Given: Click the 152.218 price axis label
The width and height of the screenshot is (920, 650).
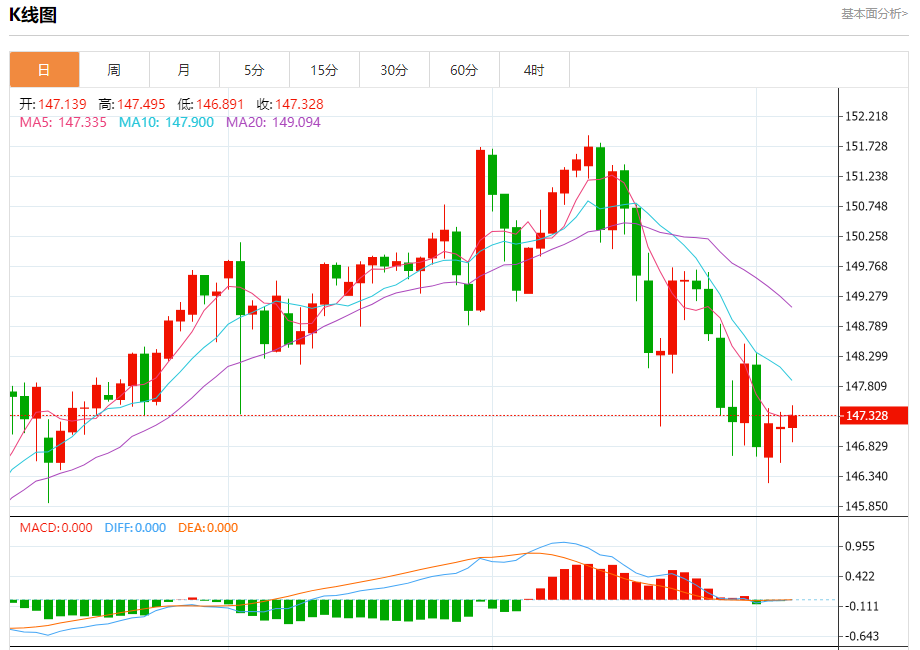Looking at the screenshot, I should 866,116.
